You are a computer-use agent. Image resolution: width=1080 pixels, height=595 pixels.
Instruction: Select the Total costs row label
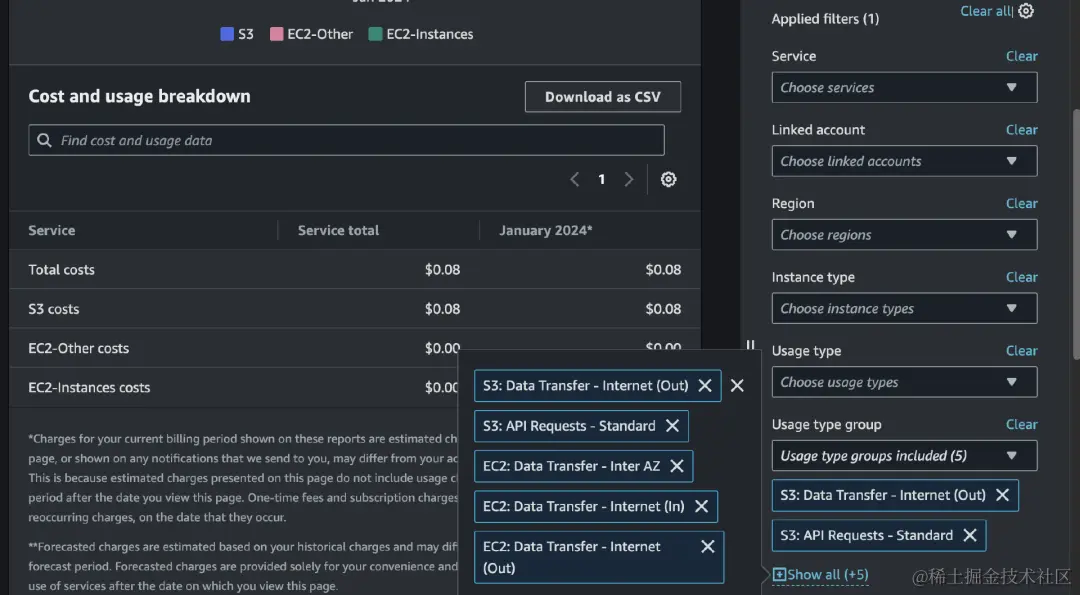(x=61, y=270)
